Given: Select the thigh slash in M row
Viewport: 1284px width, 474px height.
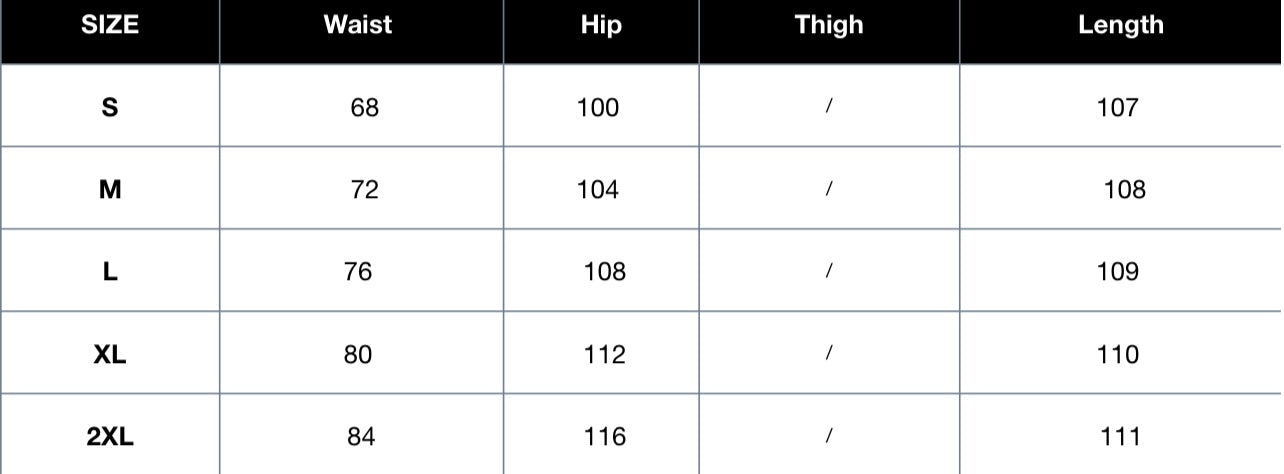Looking at the screenshot, I should (x=829, y=189).
